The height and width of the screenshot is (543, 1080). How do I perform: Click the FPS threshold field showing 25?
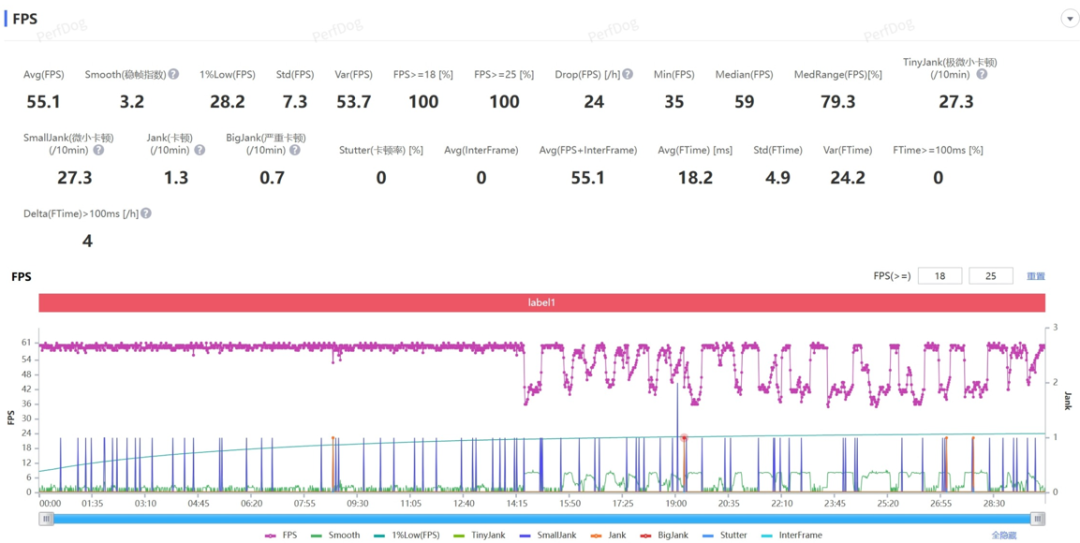[x=991, y=276]
